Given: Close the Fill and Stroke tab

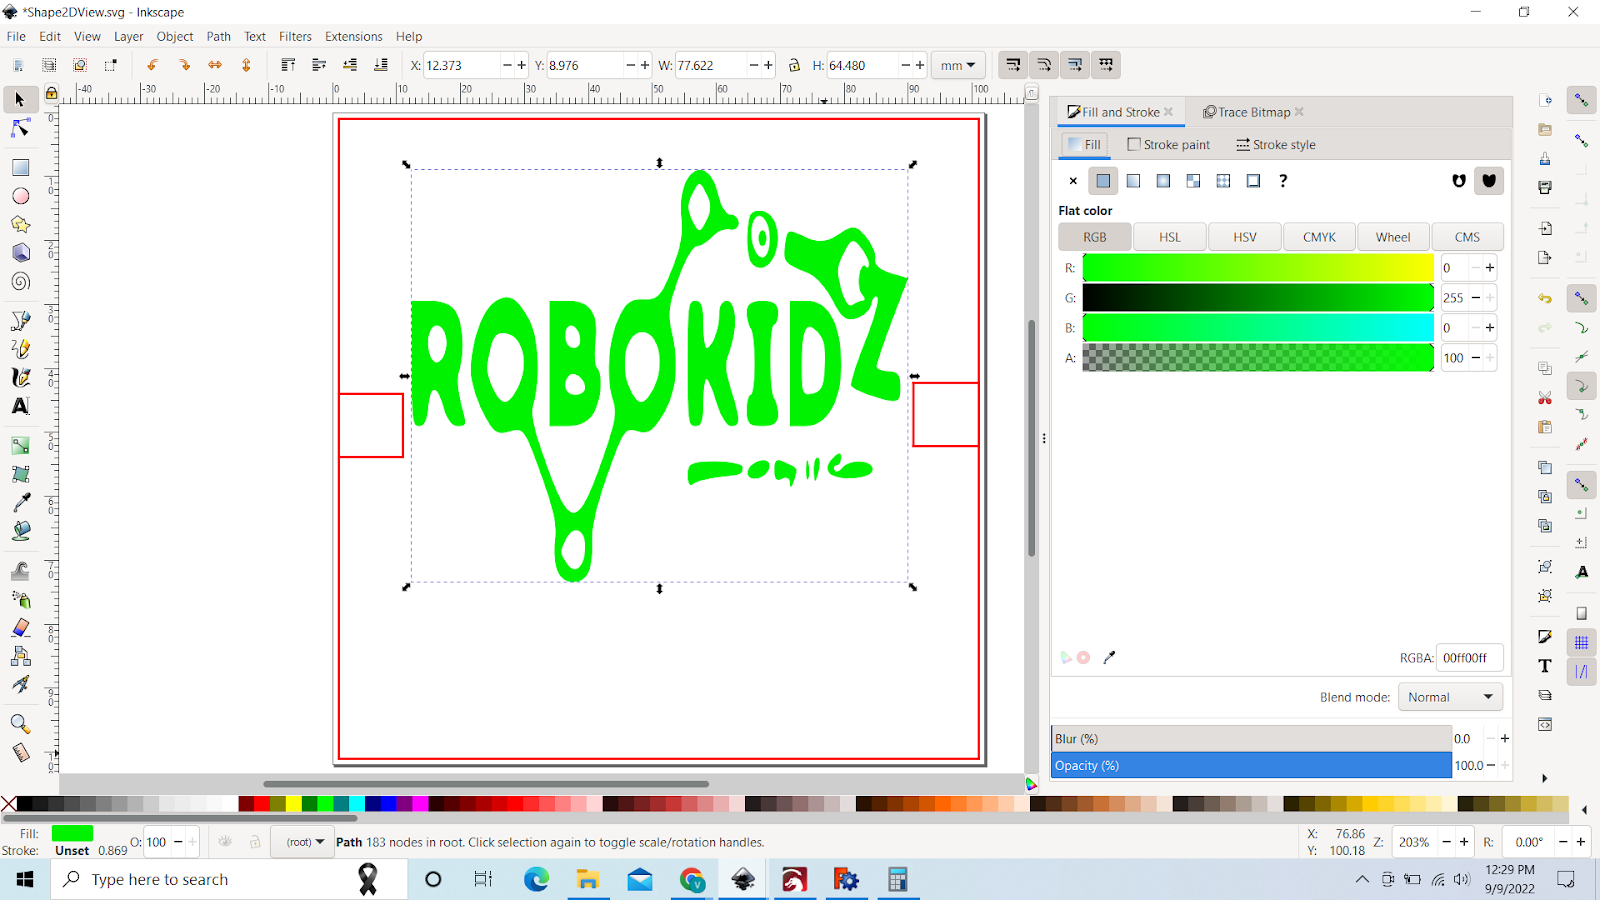Looking at the screenshot, I should (1168, 112).
